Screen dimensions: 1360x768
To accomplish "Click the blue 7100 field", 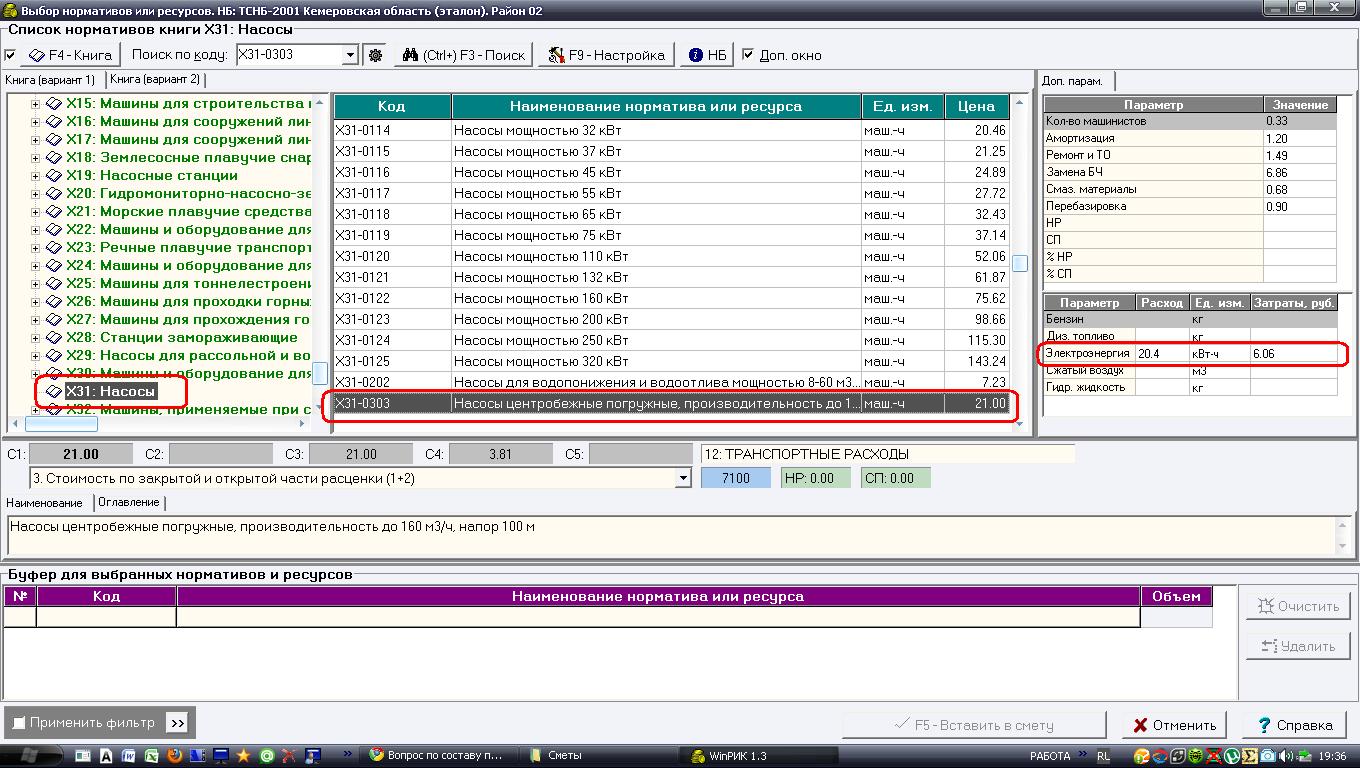I will (736, 479).
